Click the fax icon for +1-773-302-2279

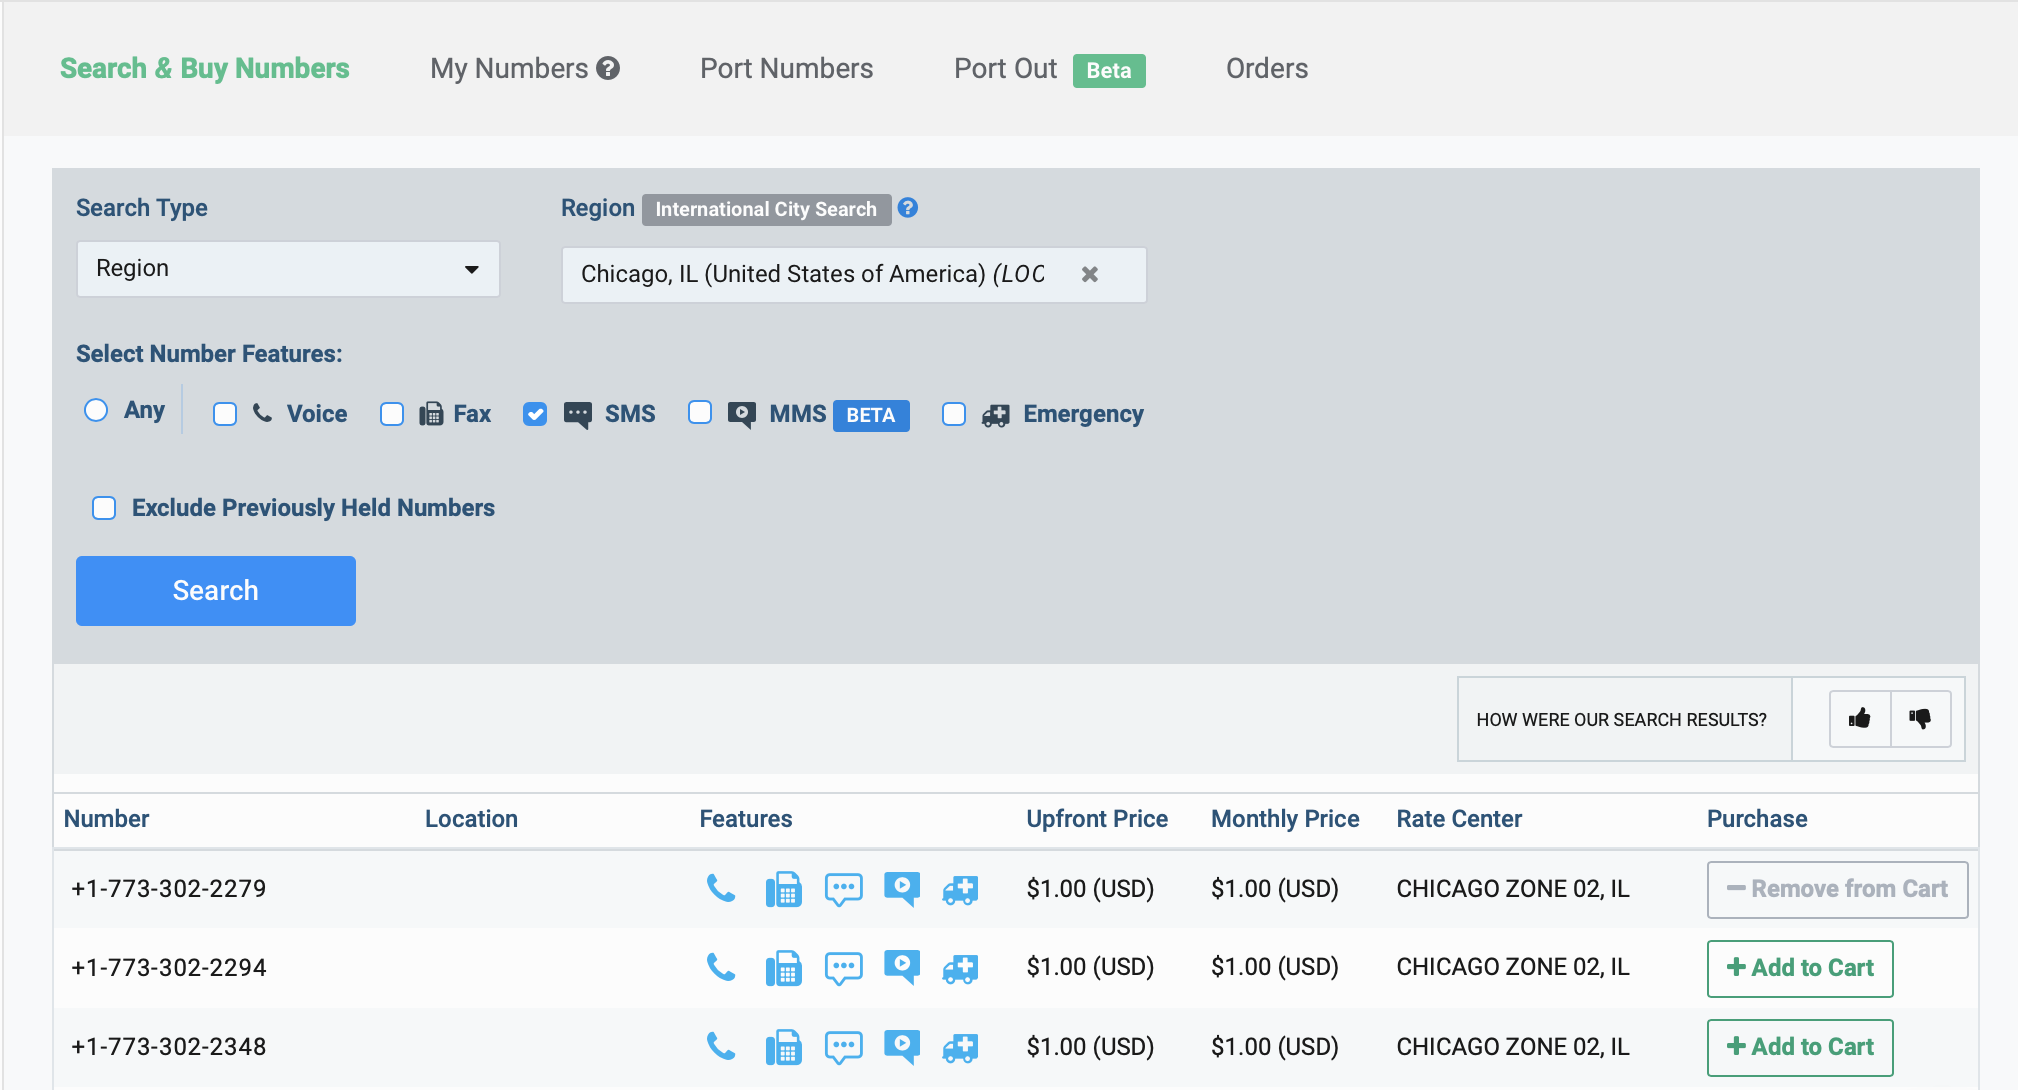coord(784,889)
